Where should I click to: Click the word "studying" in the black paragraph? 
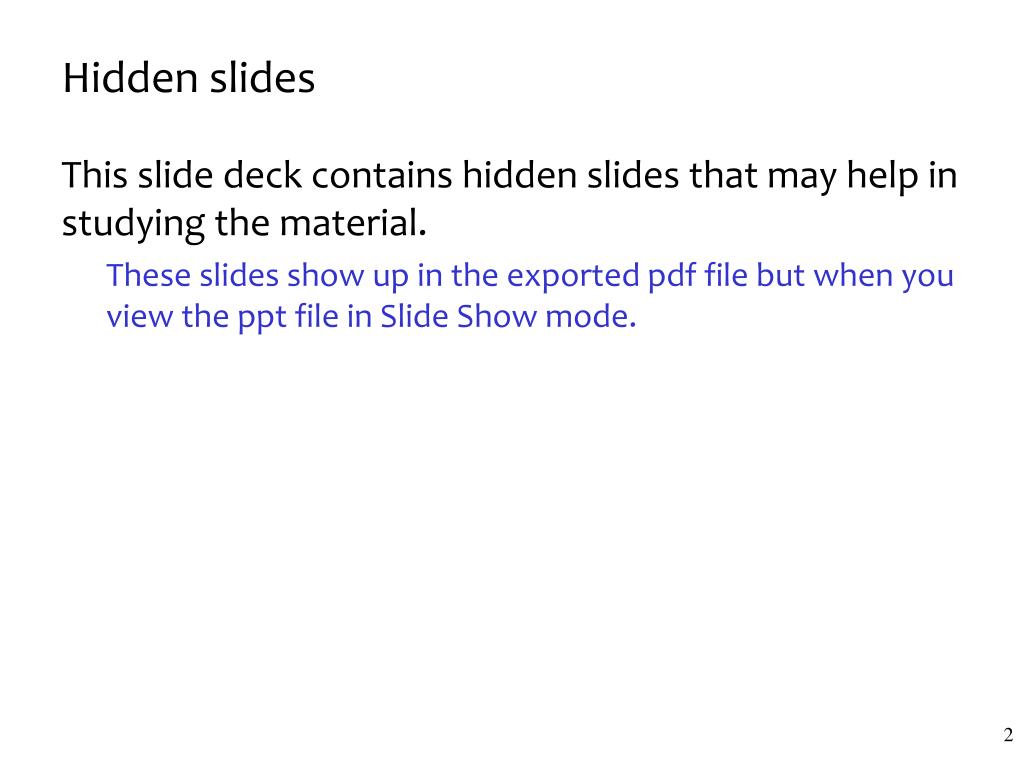[x=133, y=224]
